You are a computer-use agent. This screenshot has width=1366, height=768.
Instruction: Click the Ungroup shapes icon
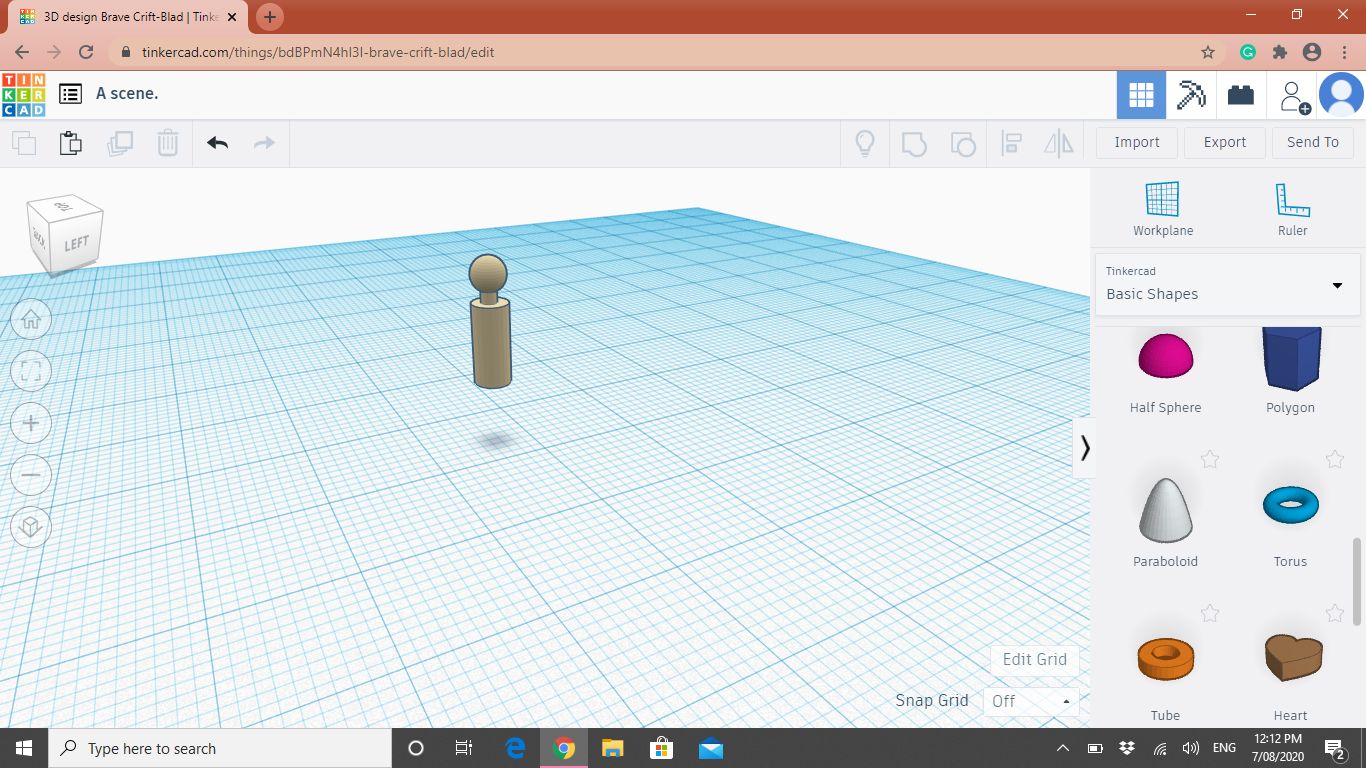[962, 143]
